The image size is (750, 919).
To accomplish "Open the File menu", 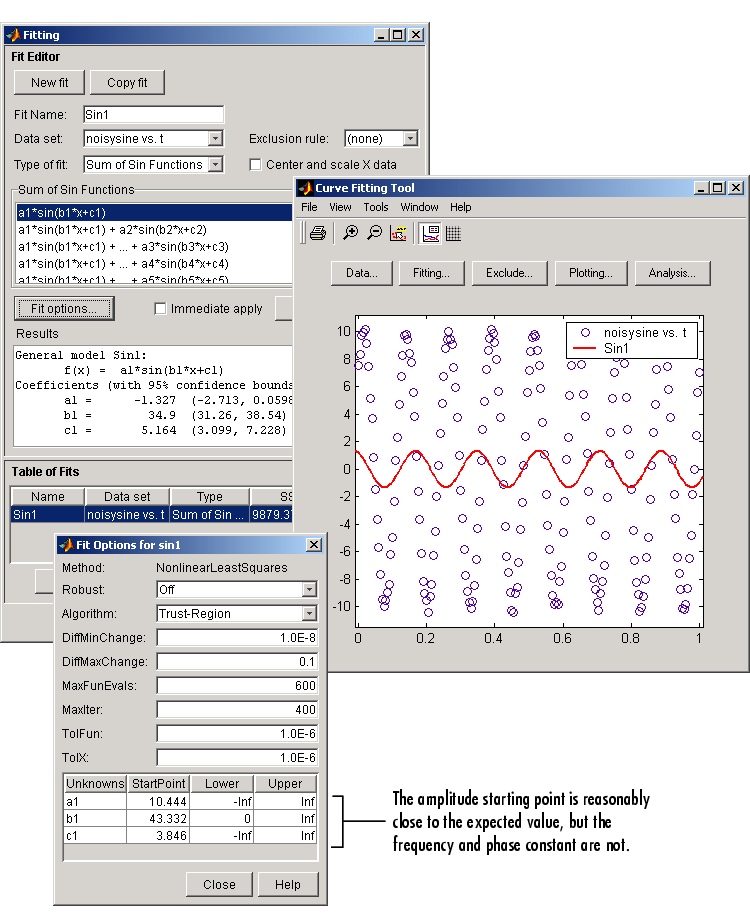I will (x=309, y=207).
